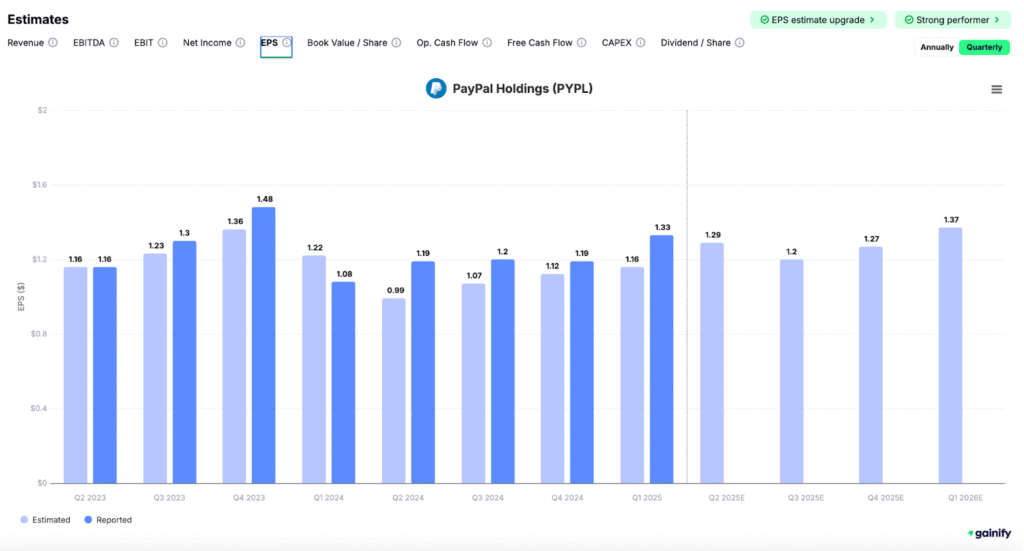Viewport: 1024px width, 551px height.
Task: Click the gainify logo
Action: (989, 533)
